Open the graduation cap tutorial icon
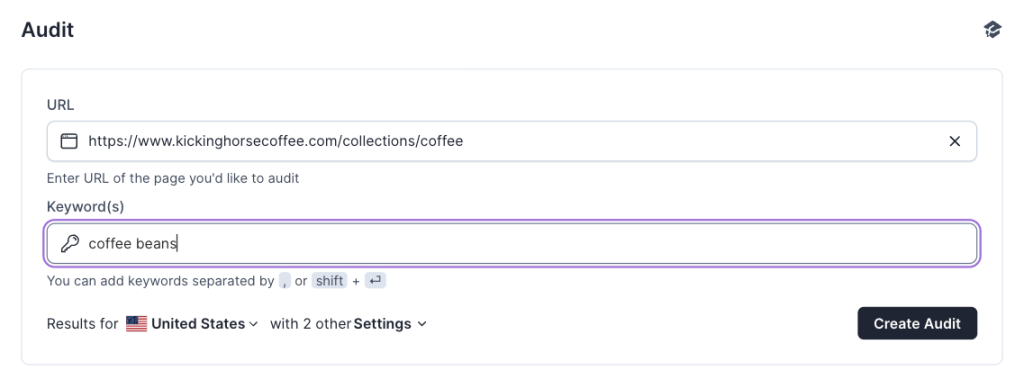 [992, 29]
